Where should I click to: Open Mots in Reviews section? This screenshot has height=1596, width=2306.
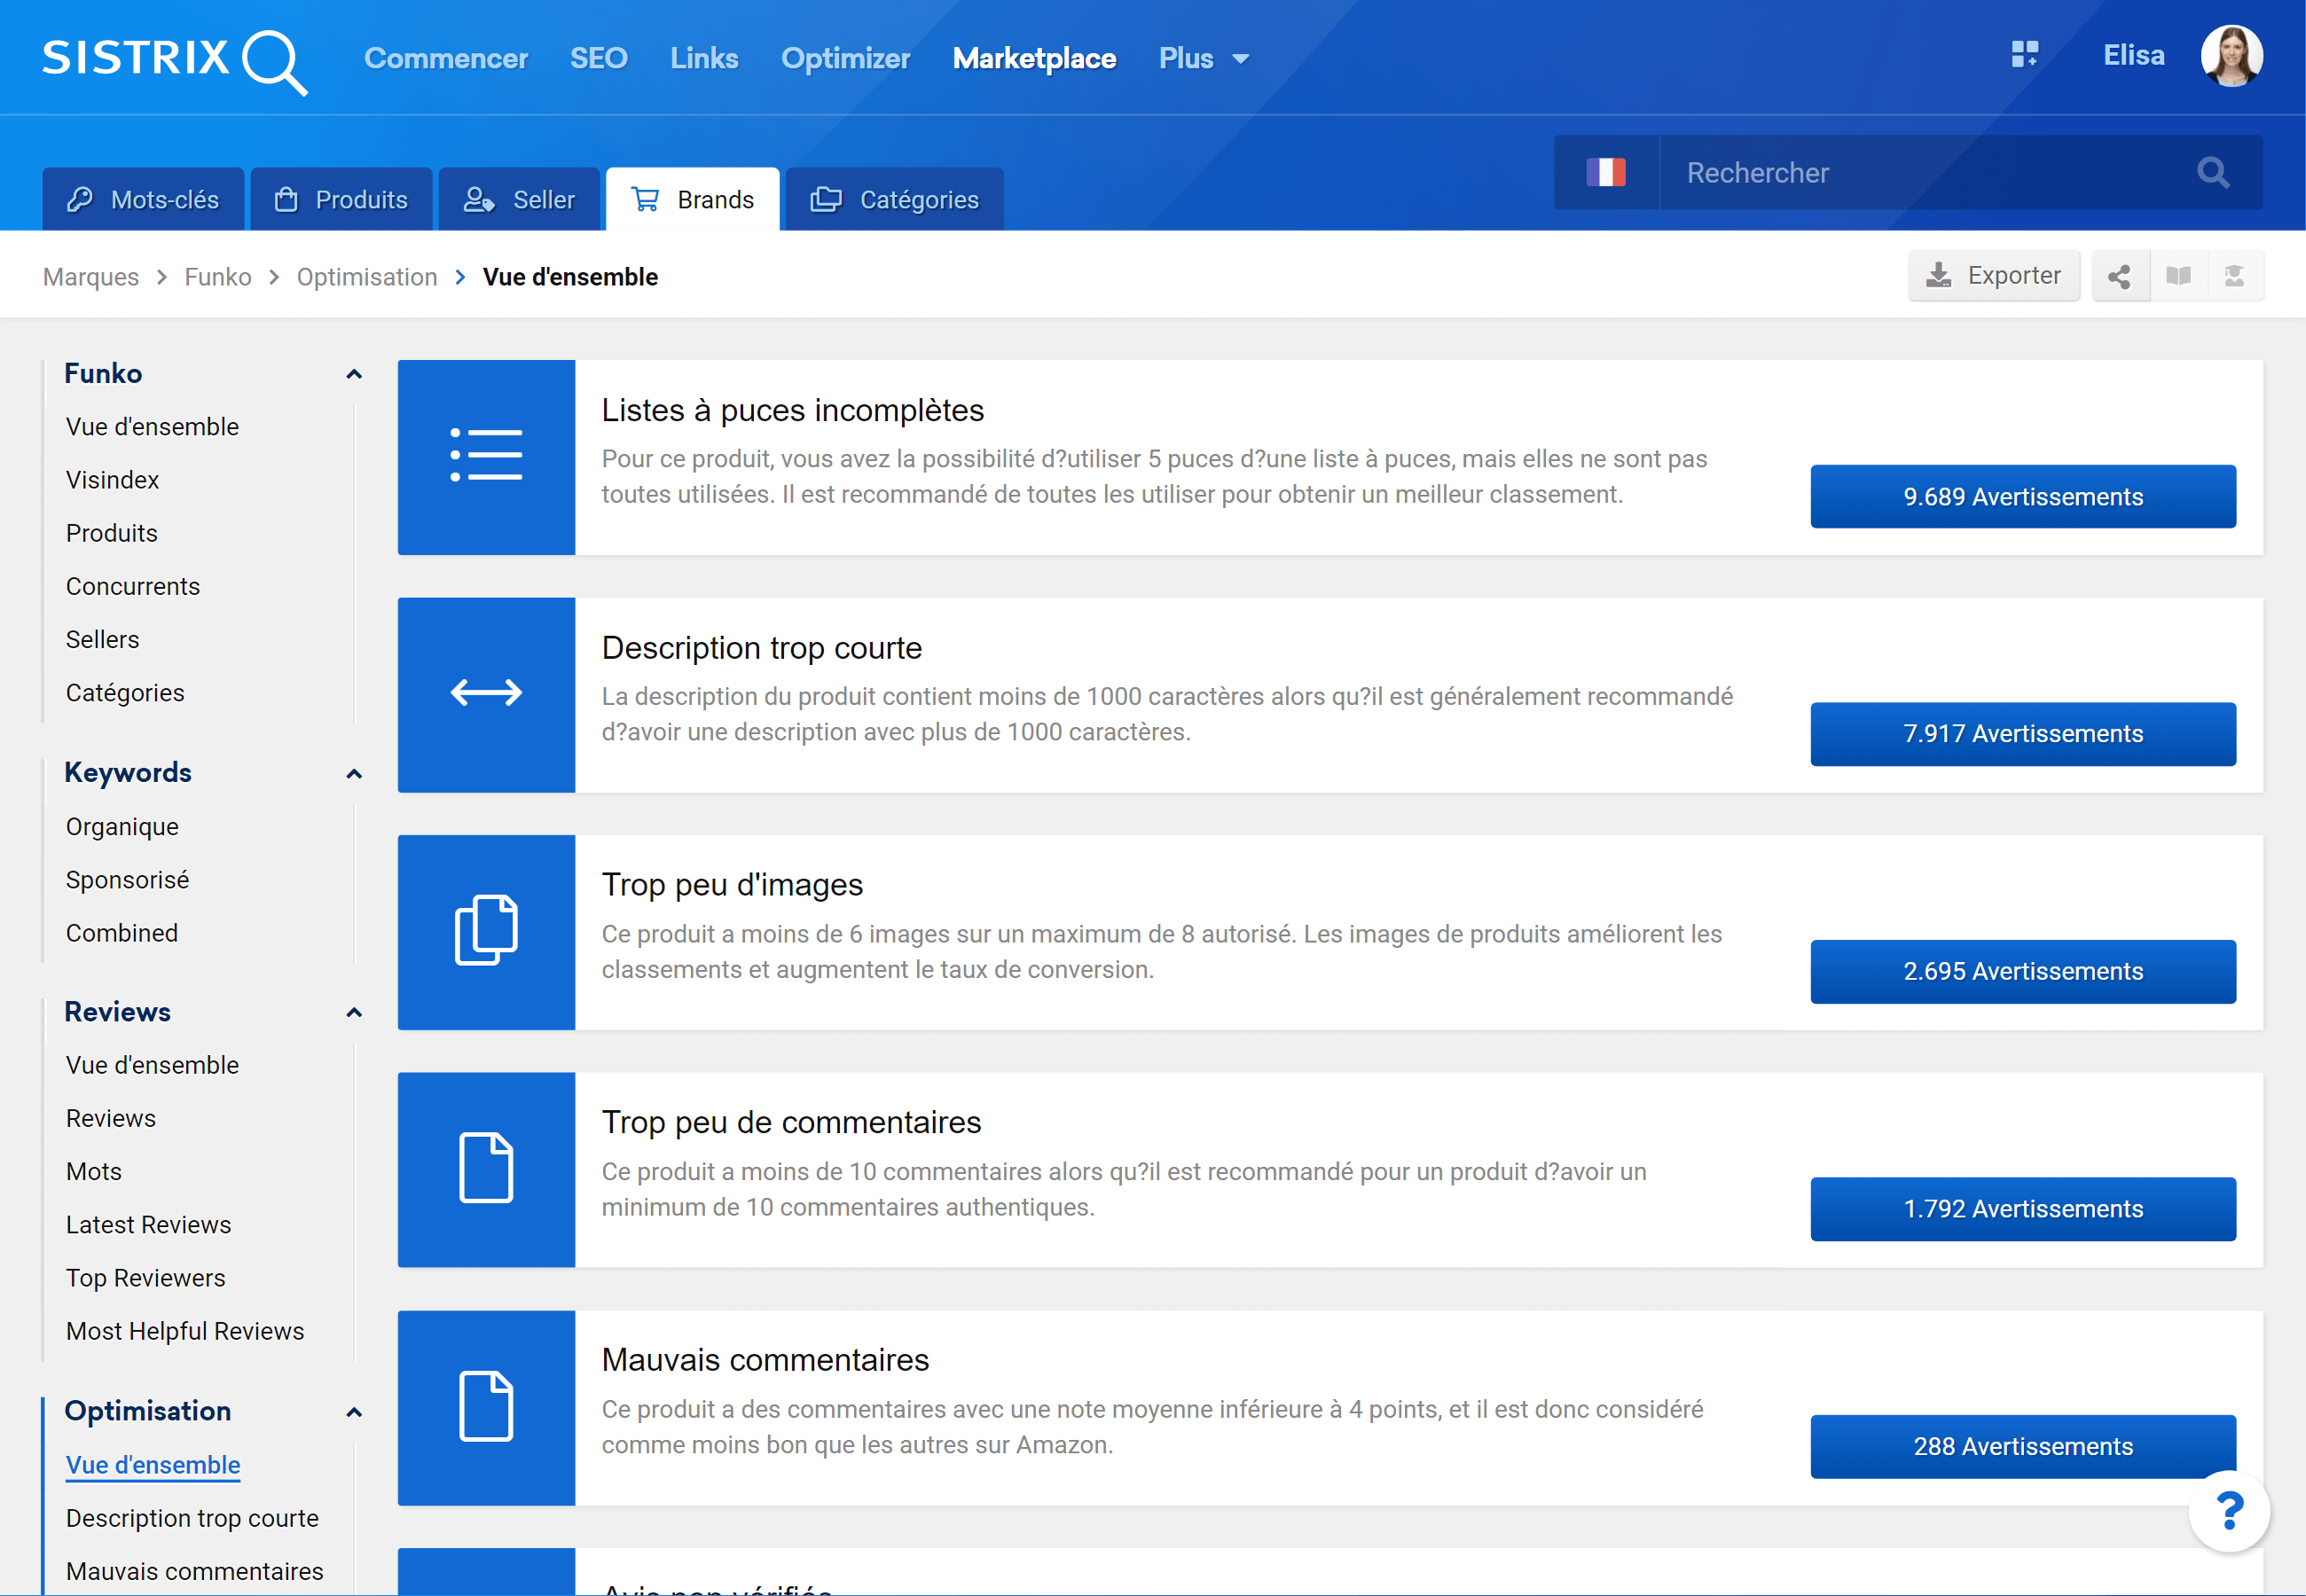pos(94,1172)
